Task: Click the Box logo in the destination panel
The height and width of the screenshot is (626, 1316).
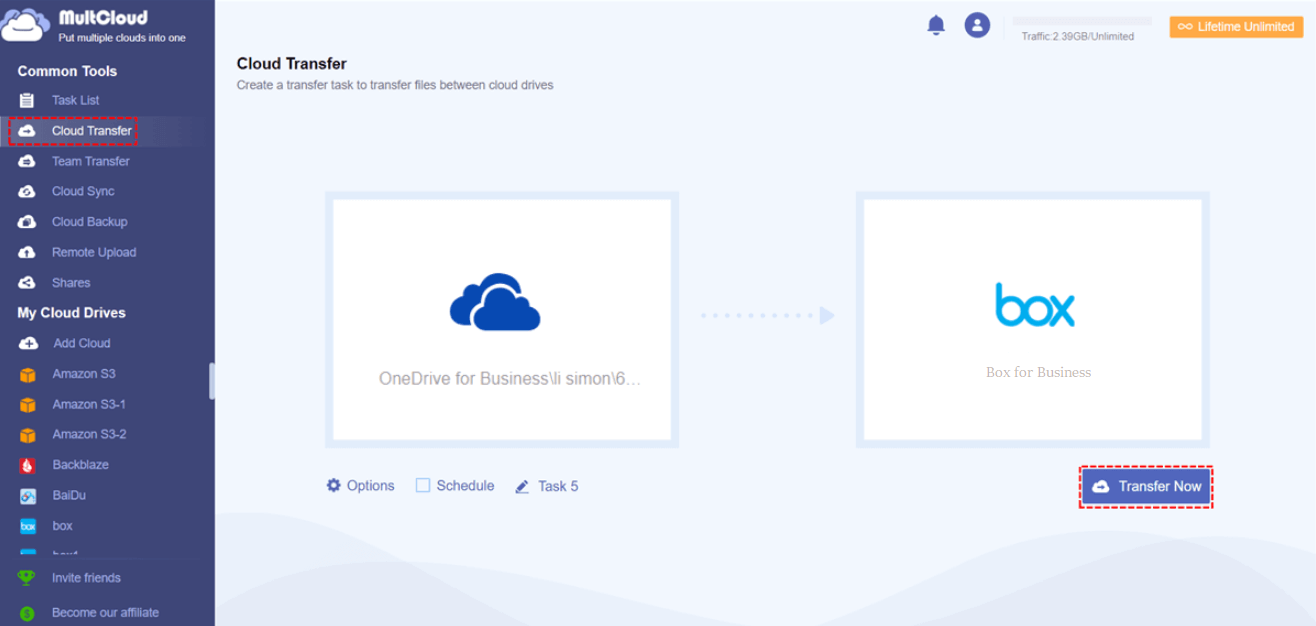Action: 1035,305
